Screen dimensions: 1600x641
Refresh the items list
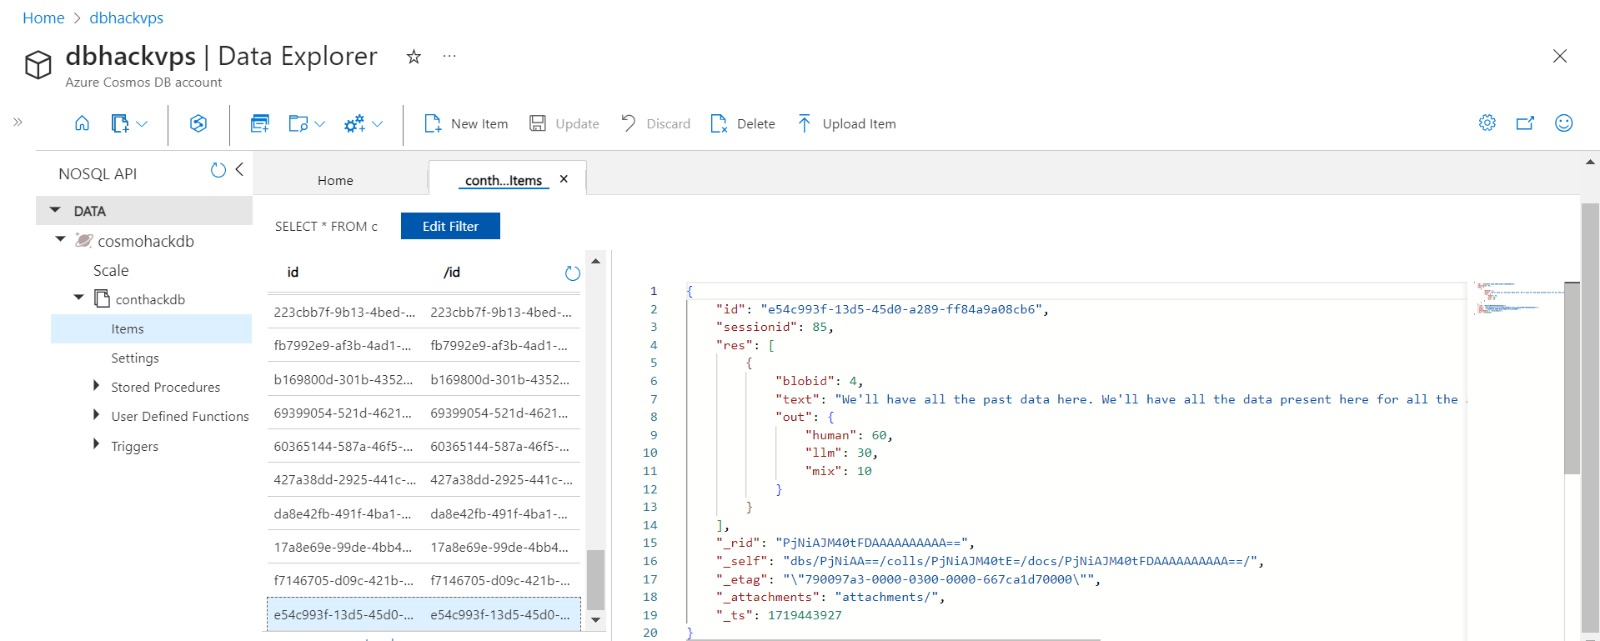[572, 273]
